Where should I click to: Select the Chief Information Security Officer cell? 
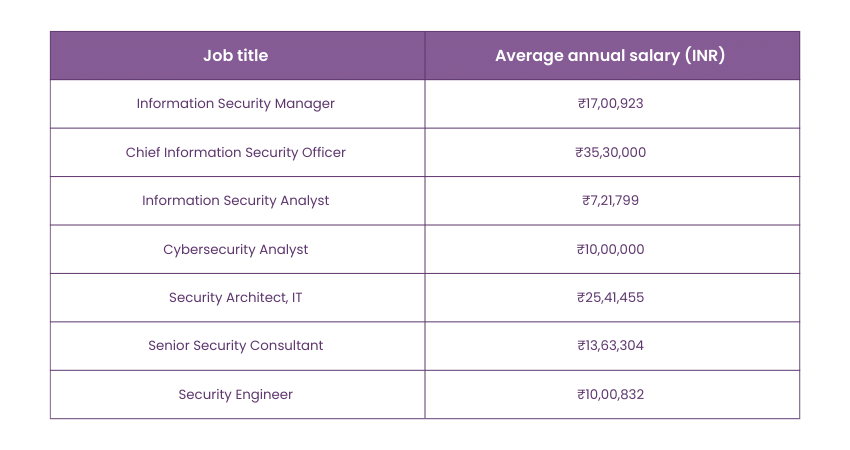coord(236,152)
